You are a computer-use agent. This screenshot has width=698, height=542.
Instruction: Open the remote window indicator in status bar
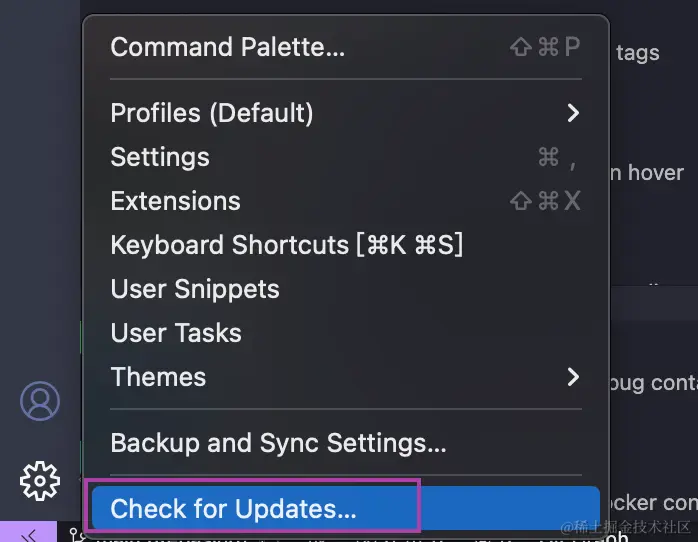pyautogui.click(x=28, y=534)
